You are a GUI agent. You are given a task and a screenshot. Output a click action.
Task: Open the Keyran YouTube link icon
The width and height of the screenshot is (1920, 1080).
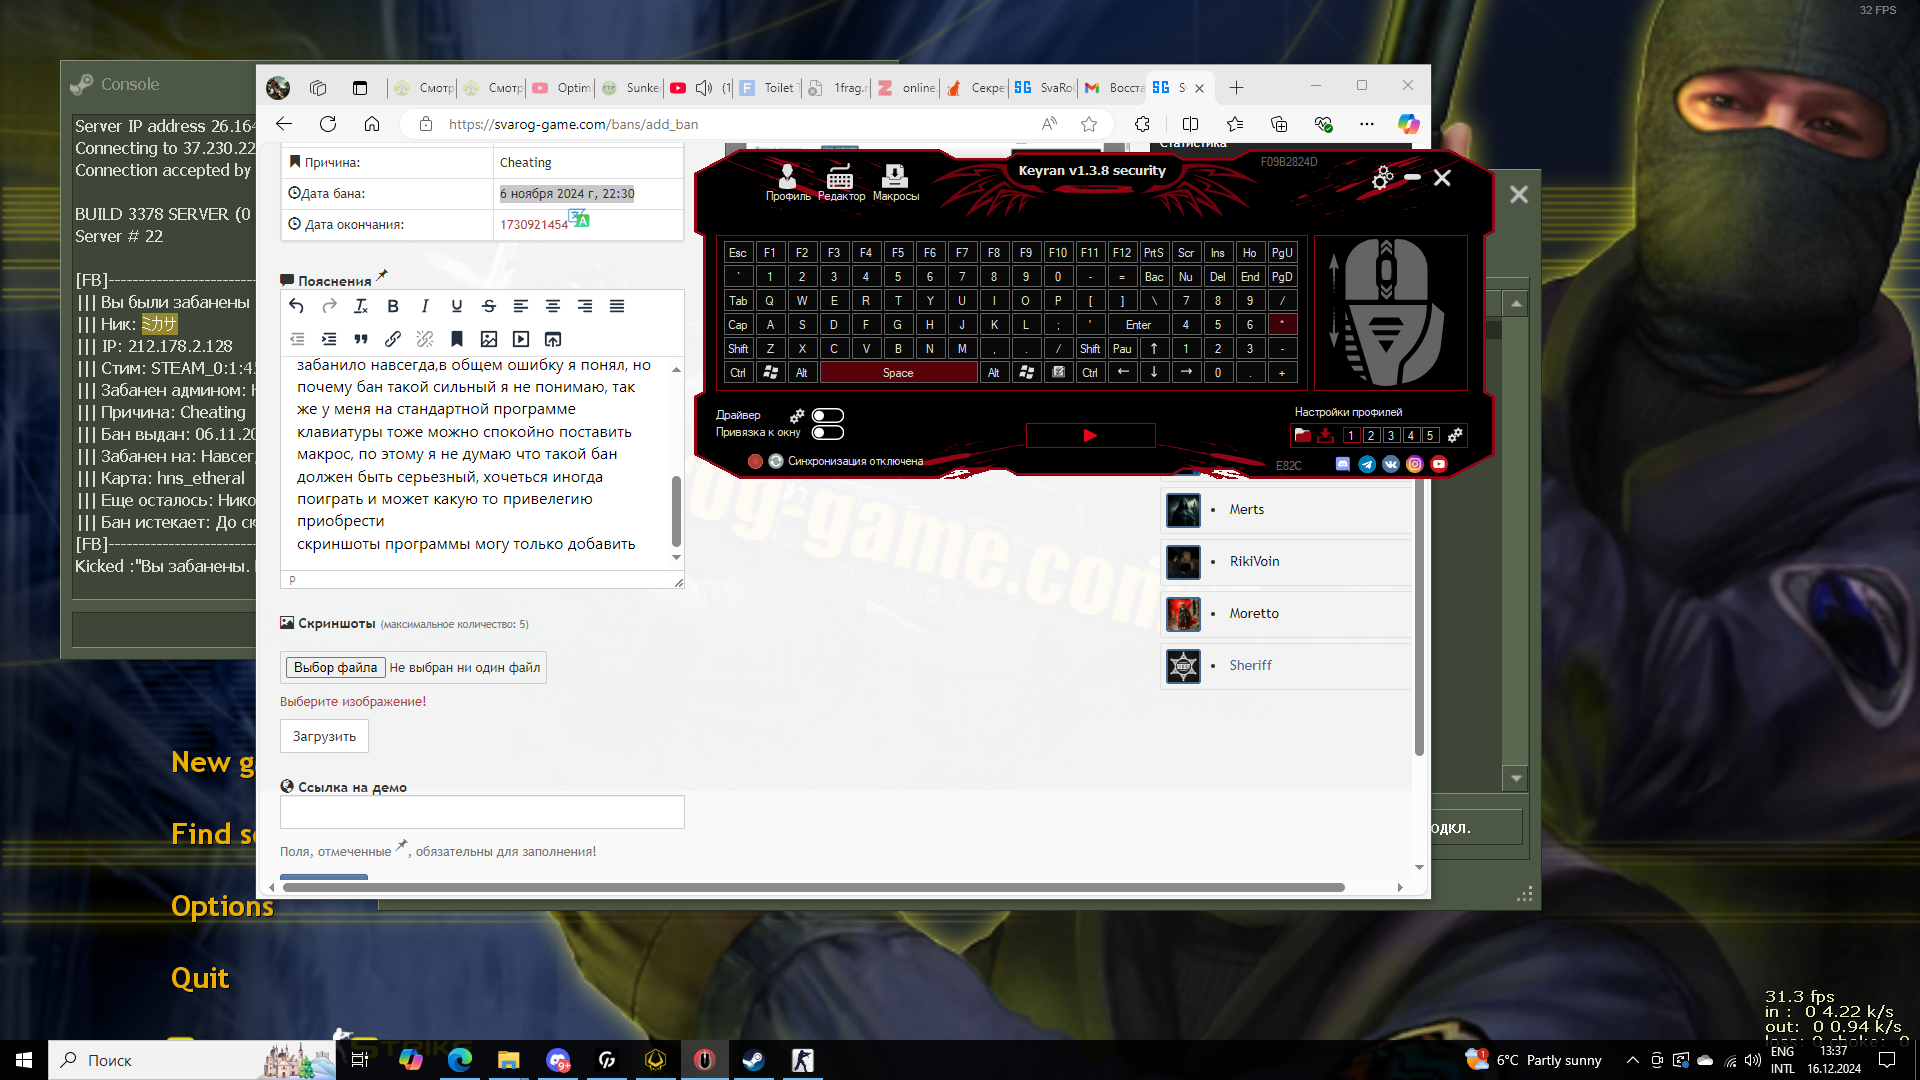(x=1439, y=464)
